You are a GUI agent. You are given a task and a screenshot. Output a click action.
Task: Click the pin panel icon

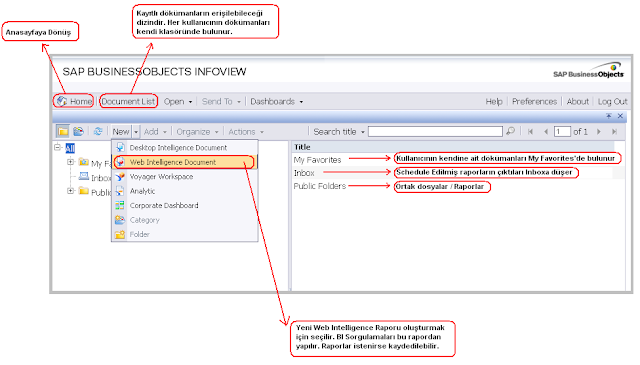click(x=609, y=116)
